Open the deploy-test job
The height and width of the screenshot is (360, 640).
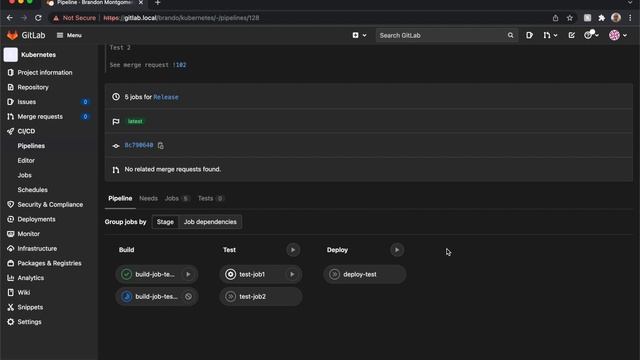[x=365, y=275]
